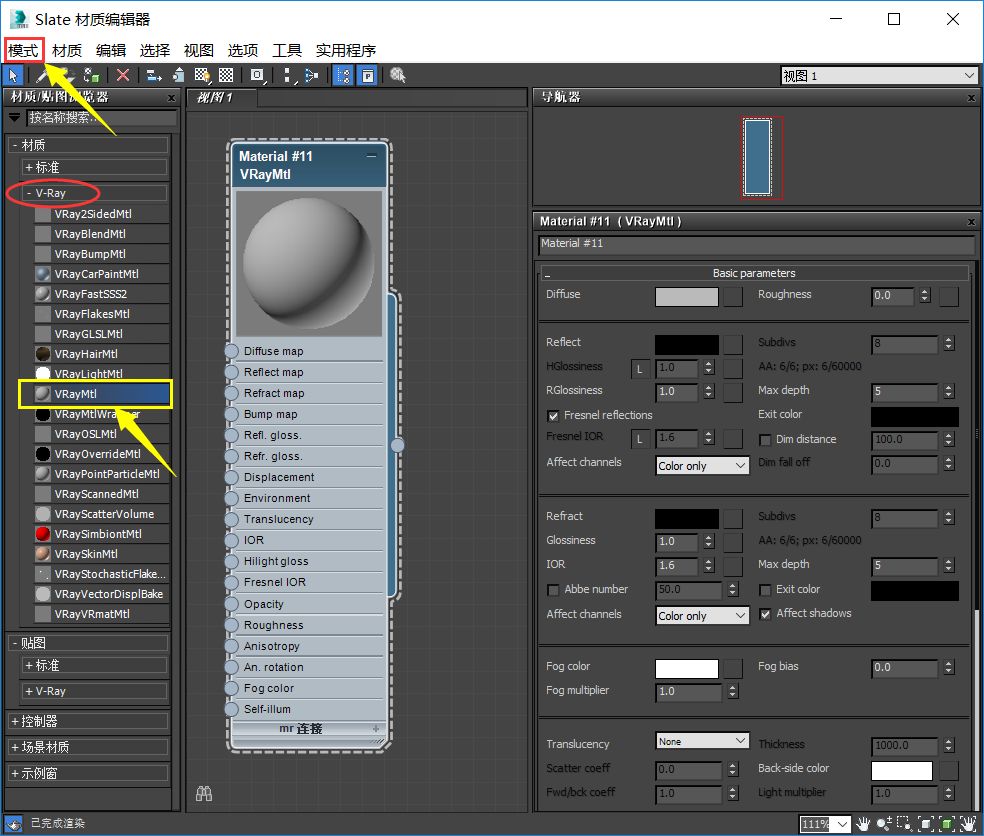Click the Material ID Channel icon
This screenshot has height=836, width=984.
click(257, 76)
